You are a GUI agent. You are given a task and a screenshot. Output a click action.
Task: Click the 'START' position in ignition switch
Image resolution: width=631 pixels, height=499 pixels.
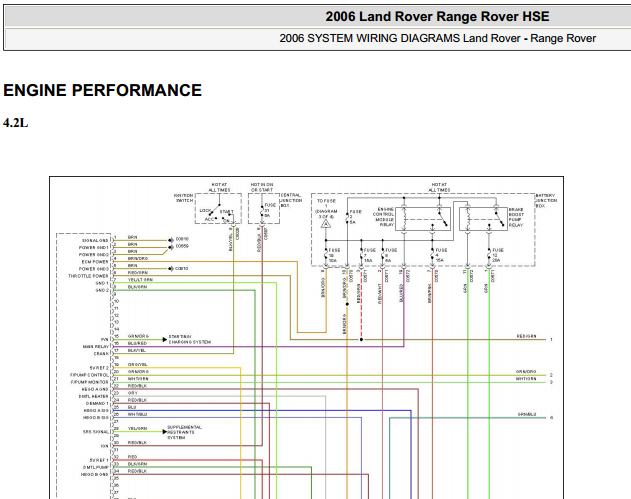click(227, 212)
